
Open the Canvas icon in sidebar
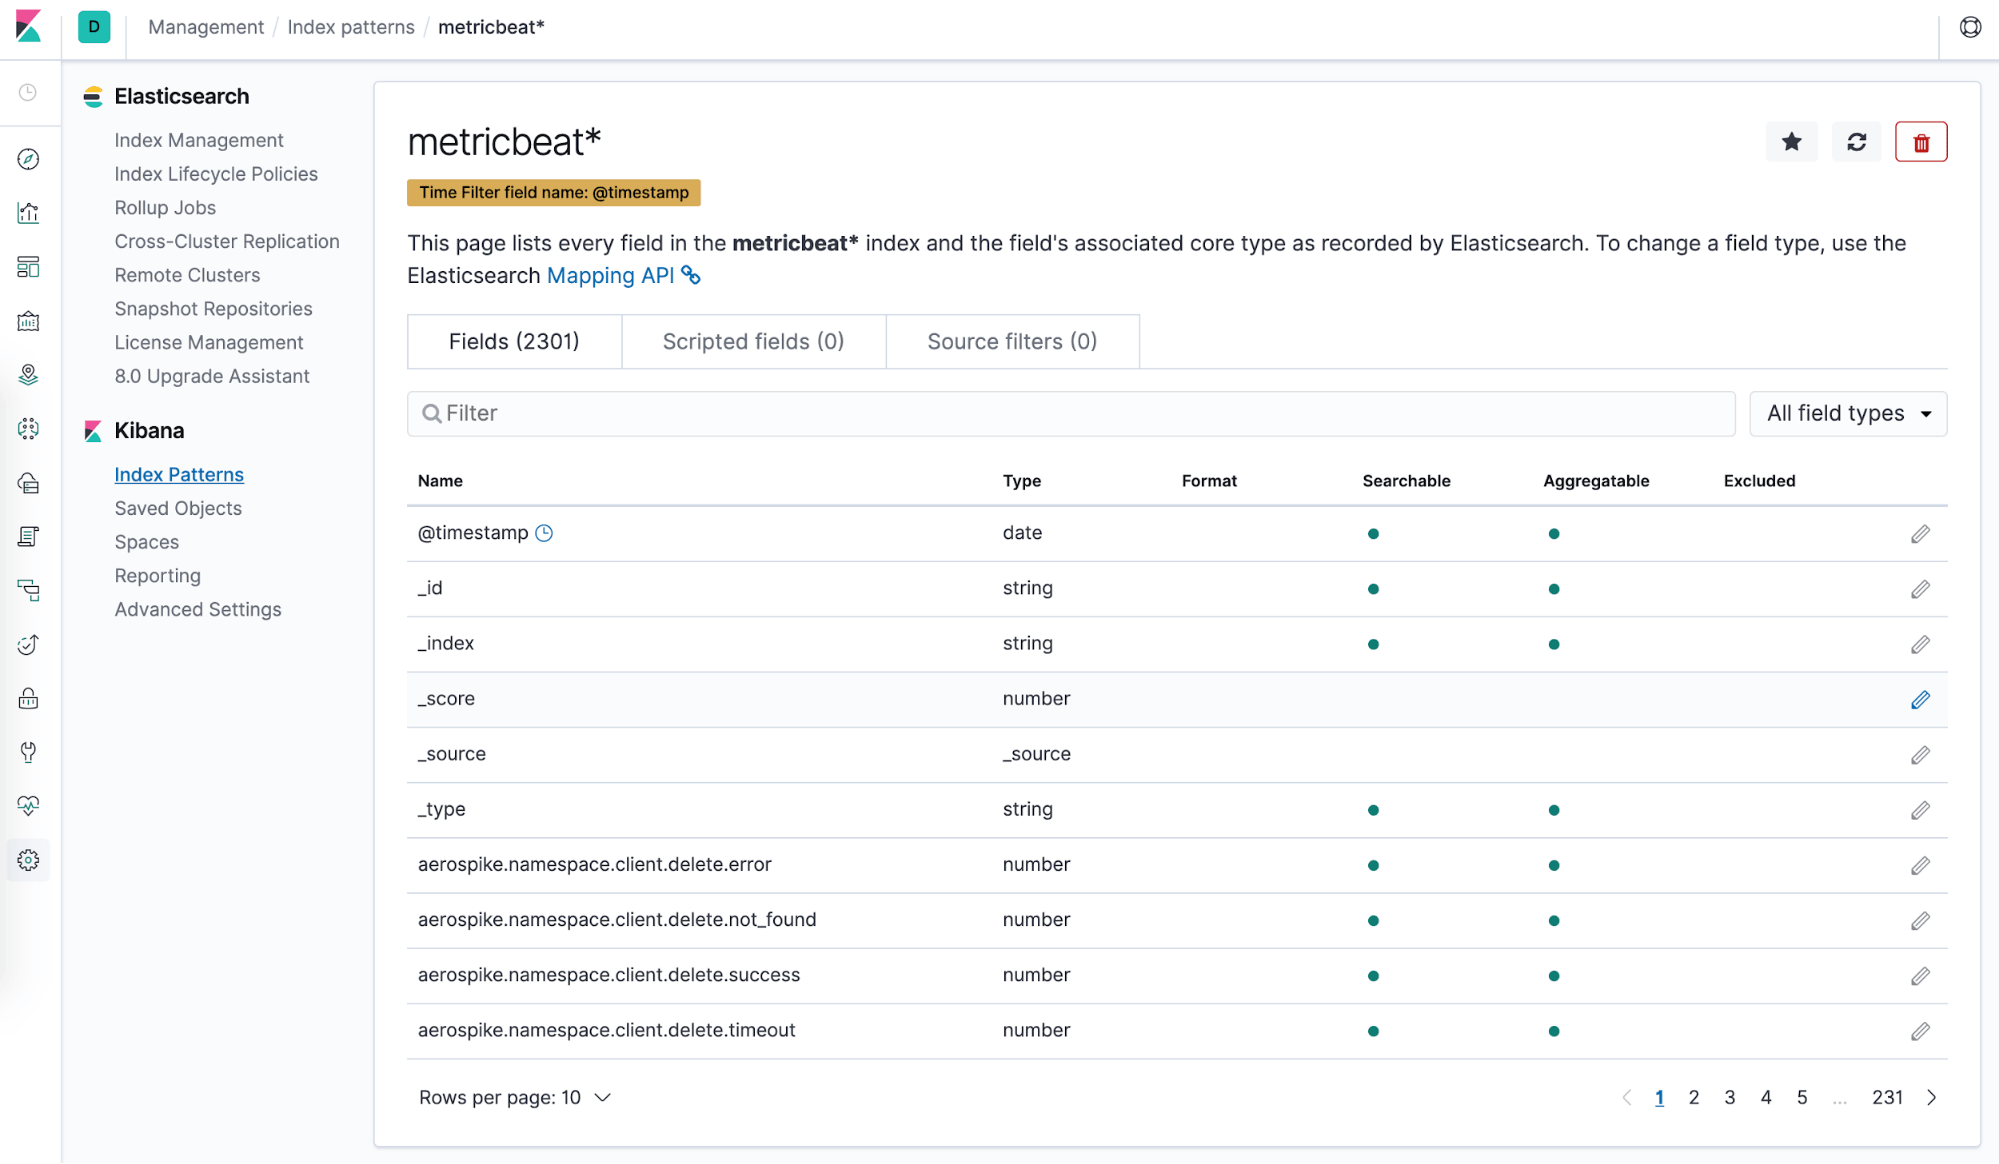29,321
